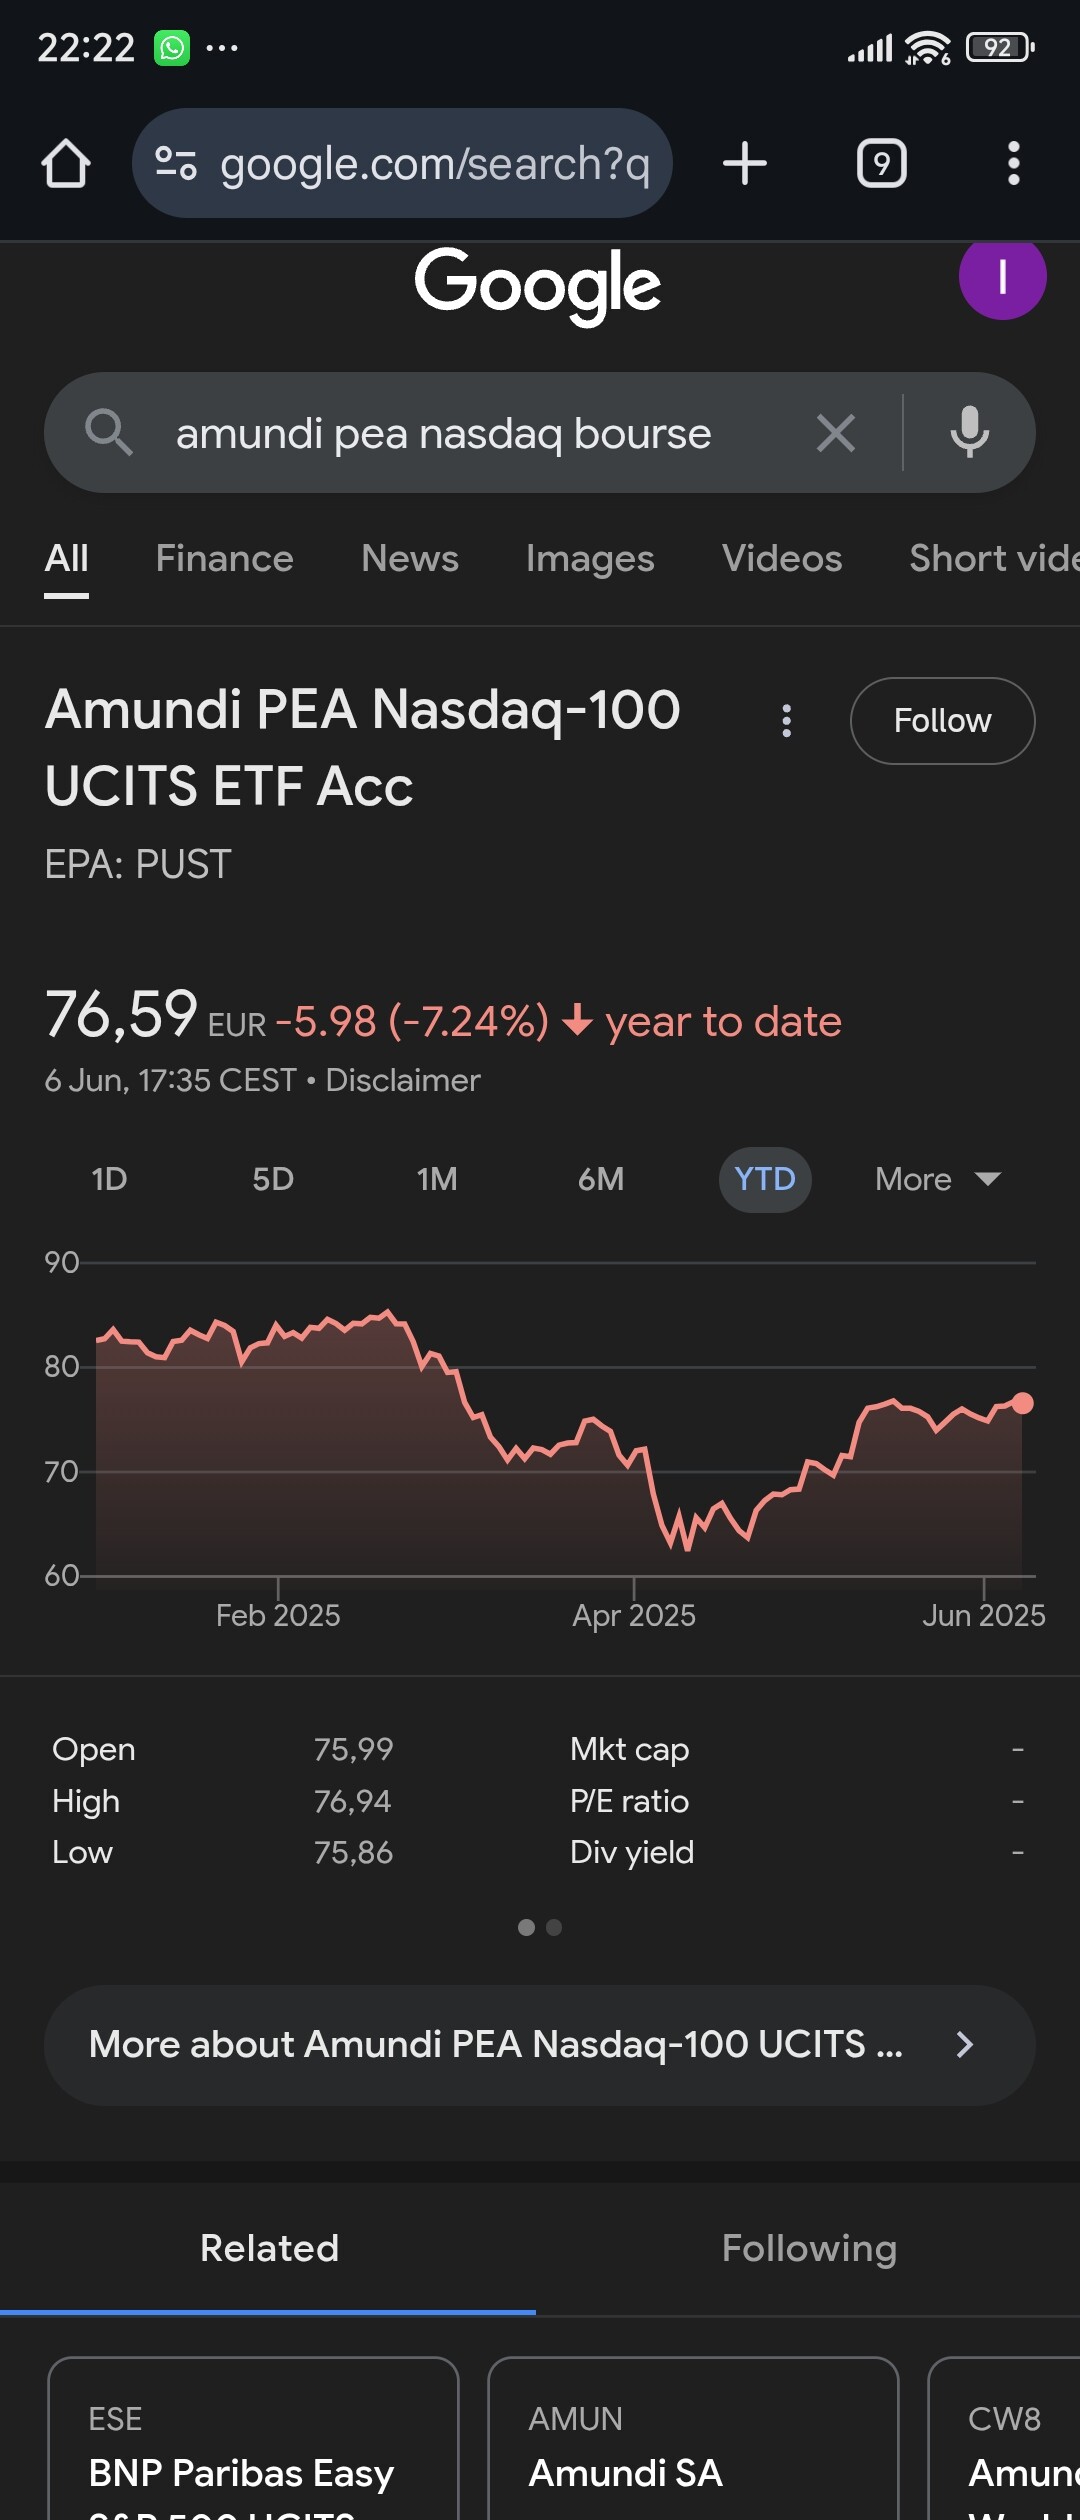Open the Disclaimer link
Viewport: 1080px width, 2520px height.
point(403,1080)
